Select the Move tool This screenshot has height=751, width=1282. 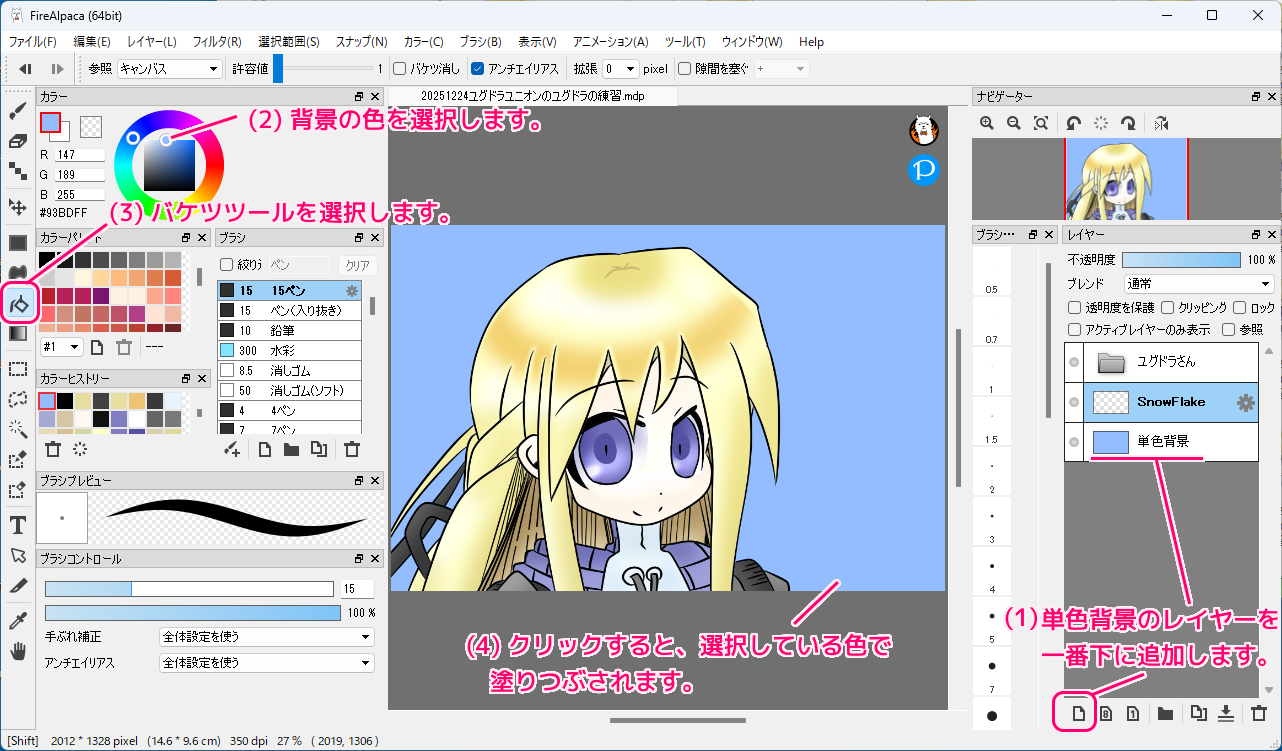tap(17, 207)
